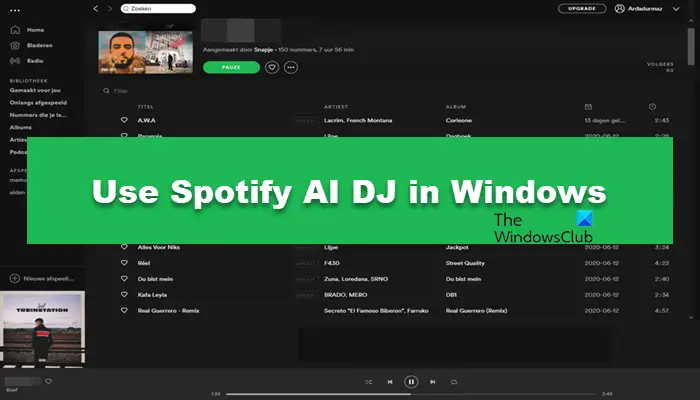This screenshot has width=700, height=400.
Task: Select the Alles Voor Niks song
Action: [159, 247]
